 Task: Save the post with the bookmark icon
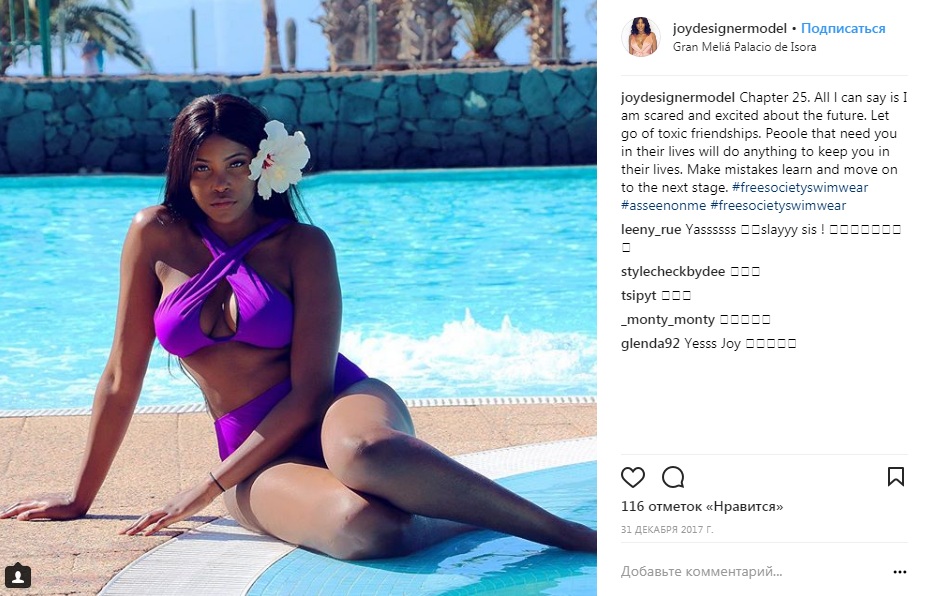click(895, 476)
